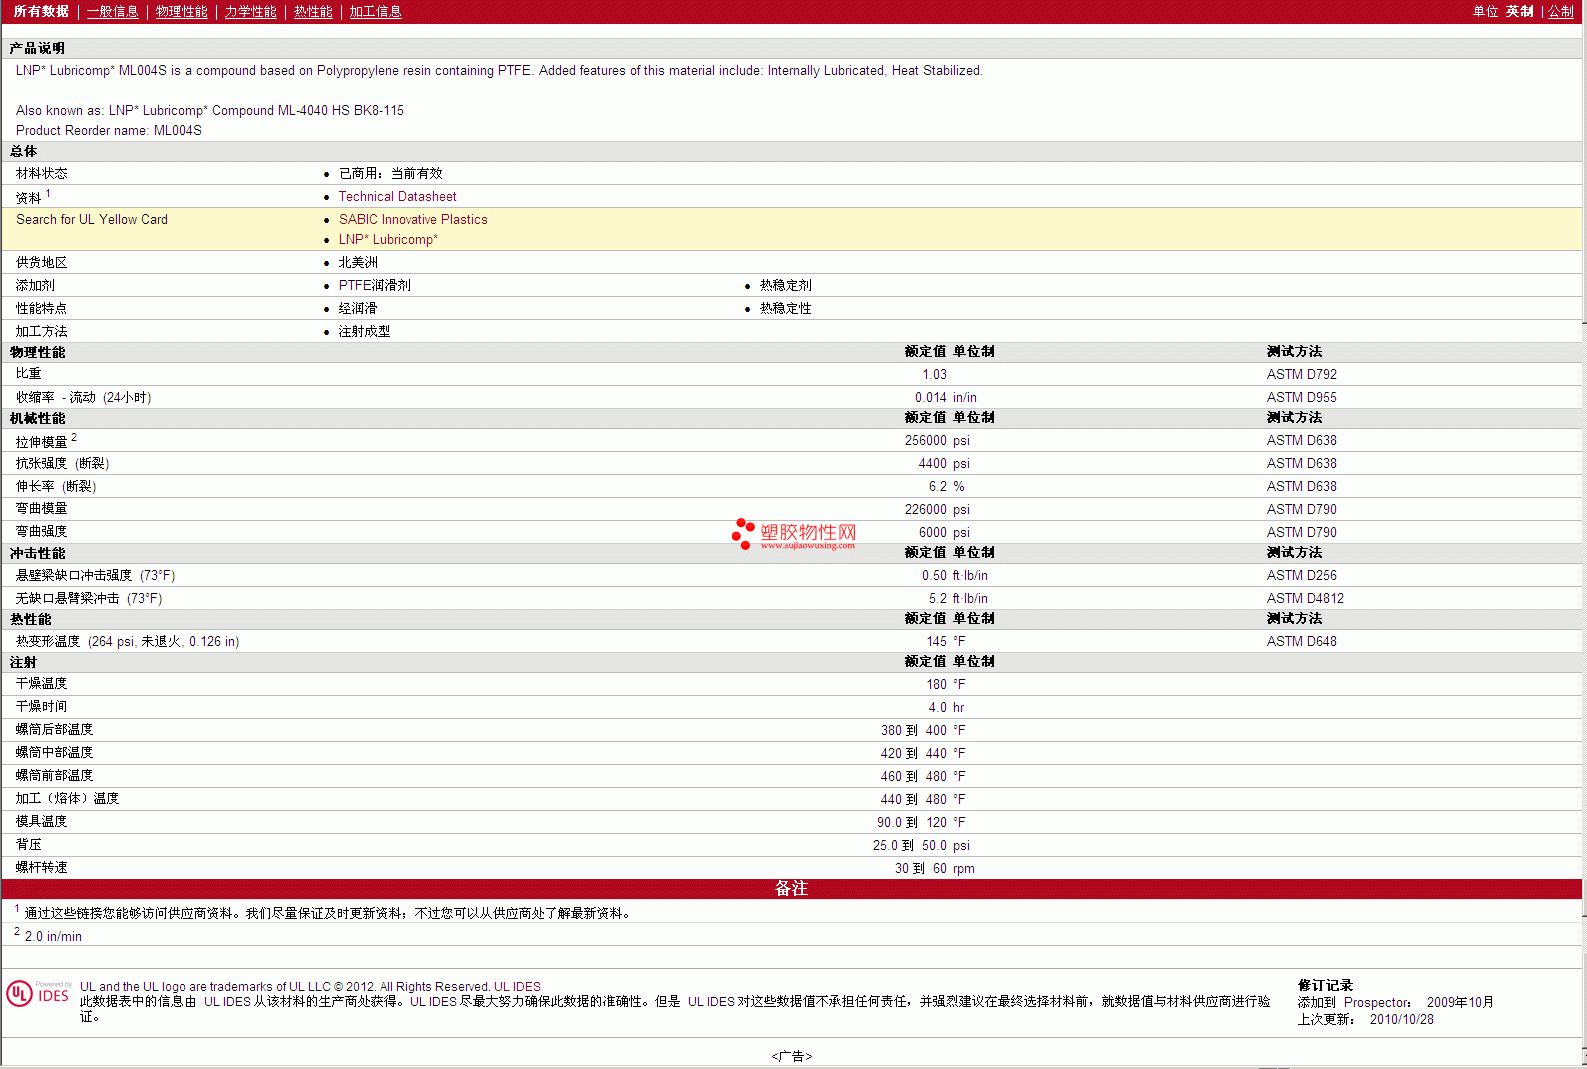
Task: Follow the SABIC Innovative Plastics link
Action: [x=413, y=220]
